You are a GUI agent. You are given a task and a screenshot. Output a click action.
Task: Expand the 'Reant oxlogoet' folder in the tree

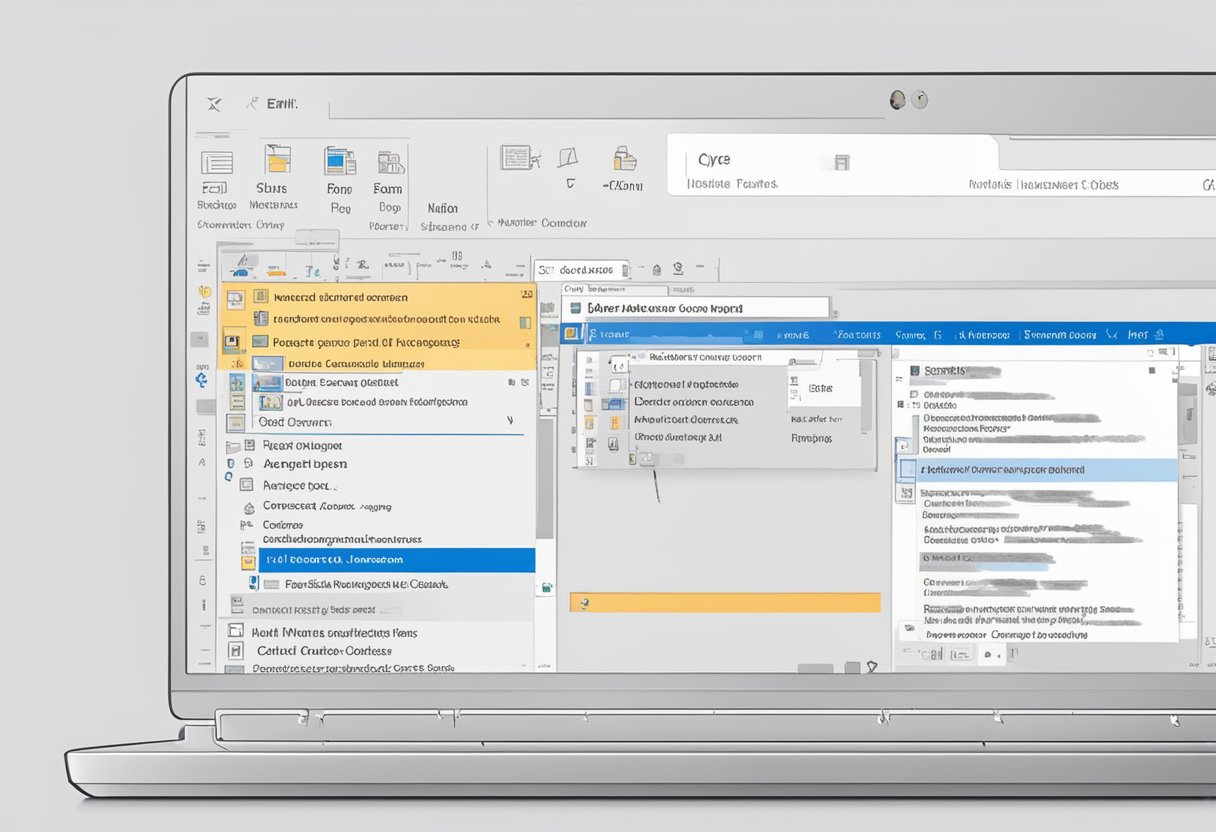click(233, 446)
